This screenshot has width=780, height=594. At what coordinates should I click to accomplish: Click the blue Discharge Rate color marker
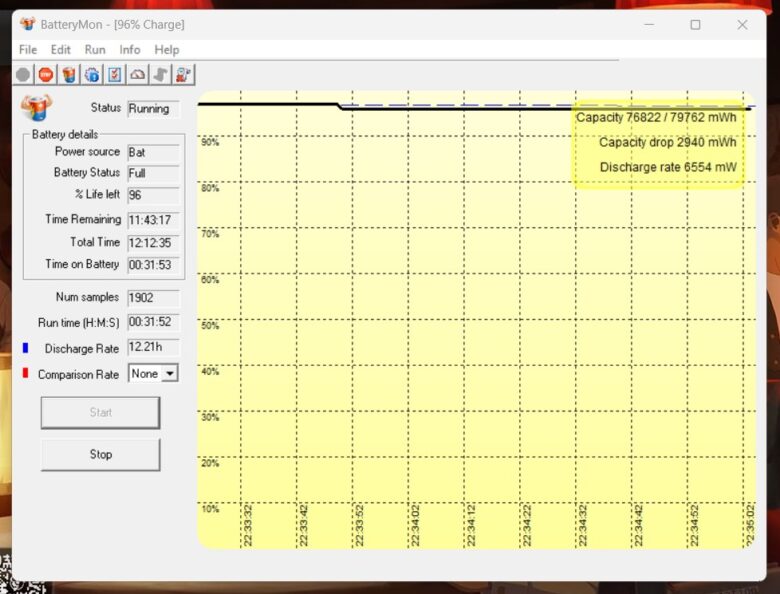(x=25, y=348)
